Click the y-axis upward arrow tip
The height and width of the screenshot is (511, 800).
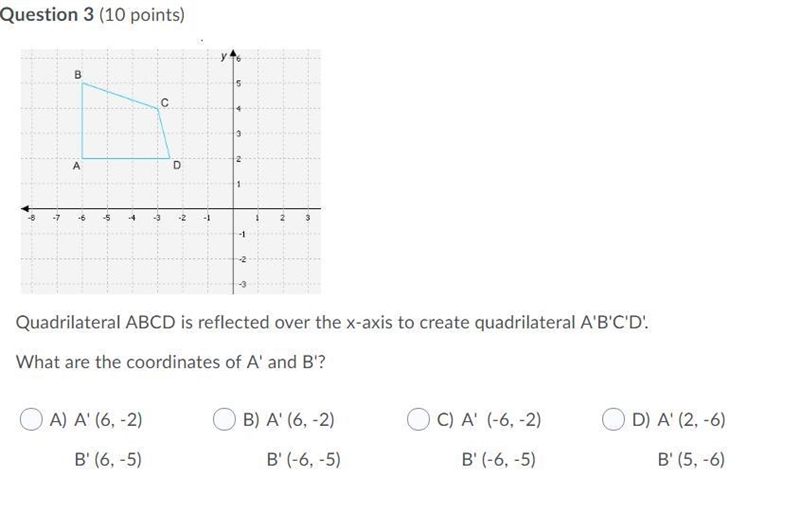[x=233, y=53]
